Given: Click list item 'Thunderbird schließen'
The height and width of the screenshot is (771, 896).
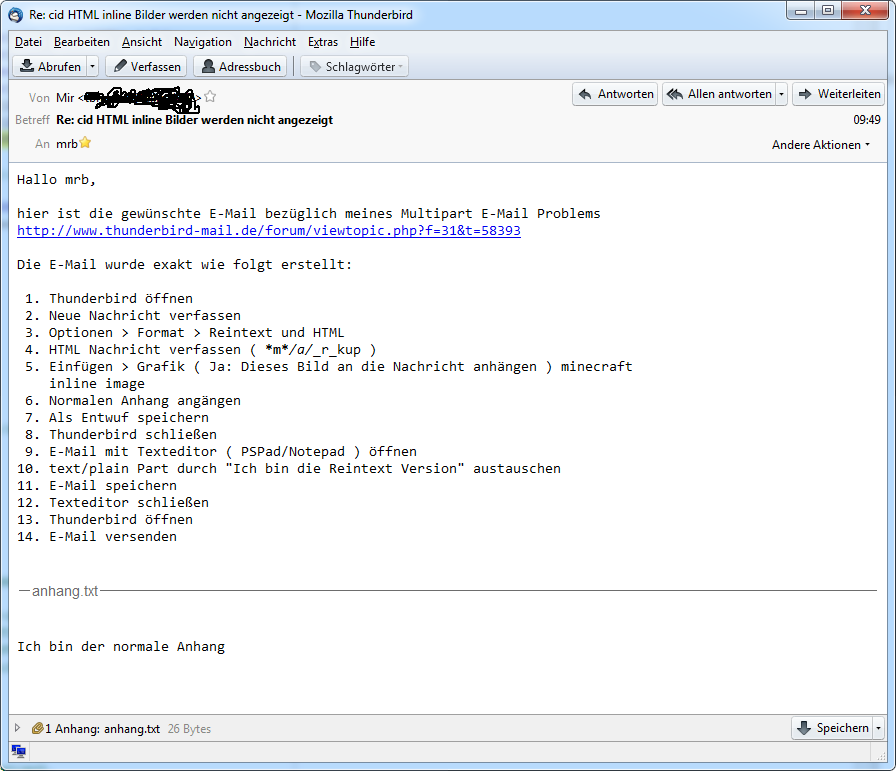Looking at the screenshot, I should [133, 434].
